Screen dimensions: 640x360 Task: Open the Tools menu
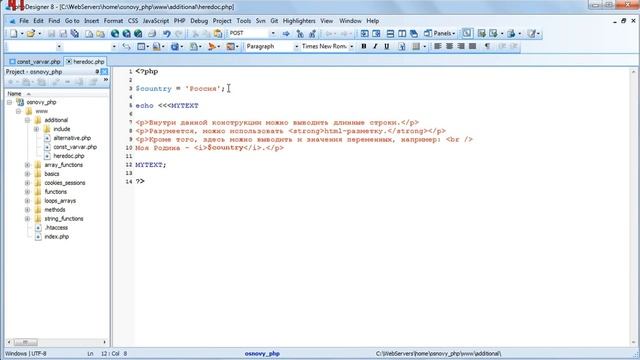tap(244, 21)
